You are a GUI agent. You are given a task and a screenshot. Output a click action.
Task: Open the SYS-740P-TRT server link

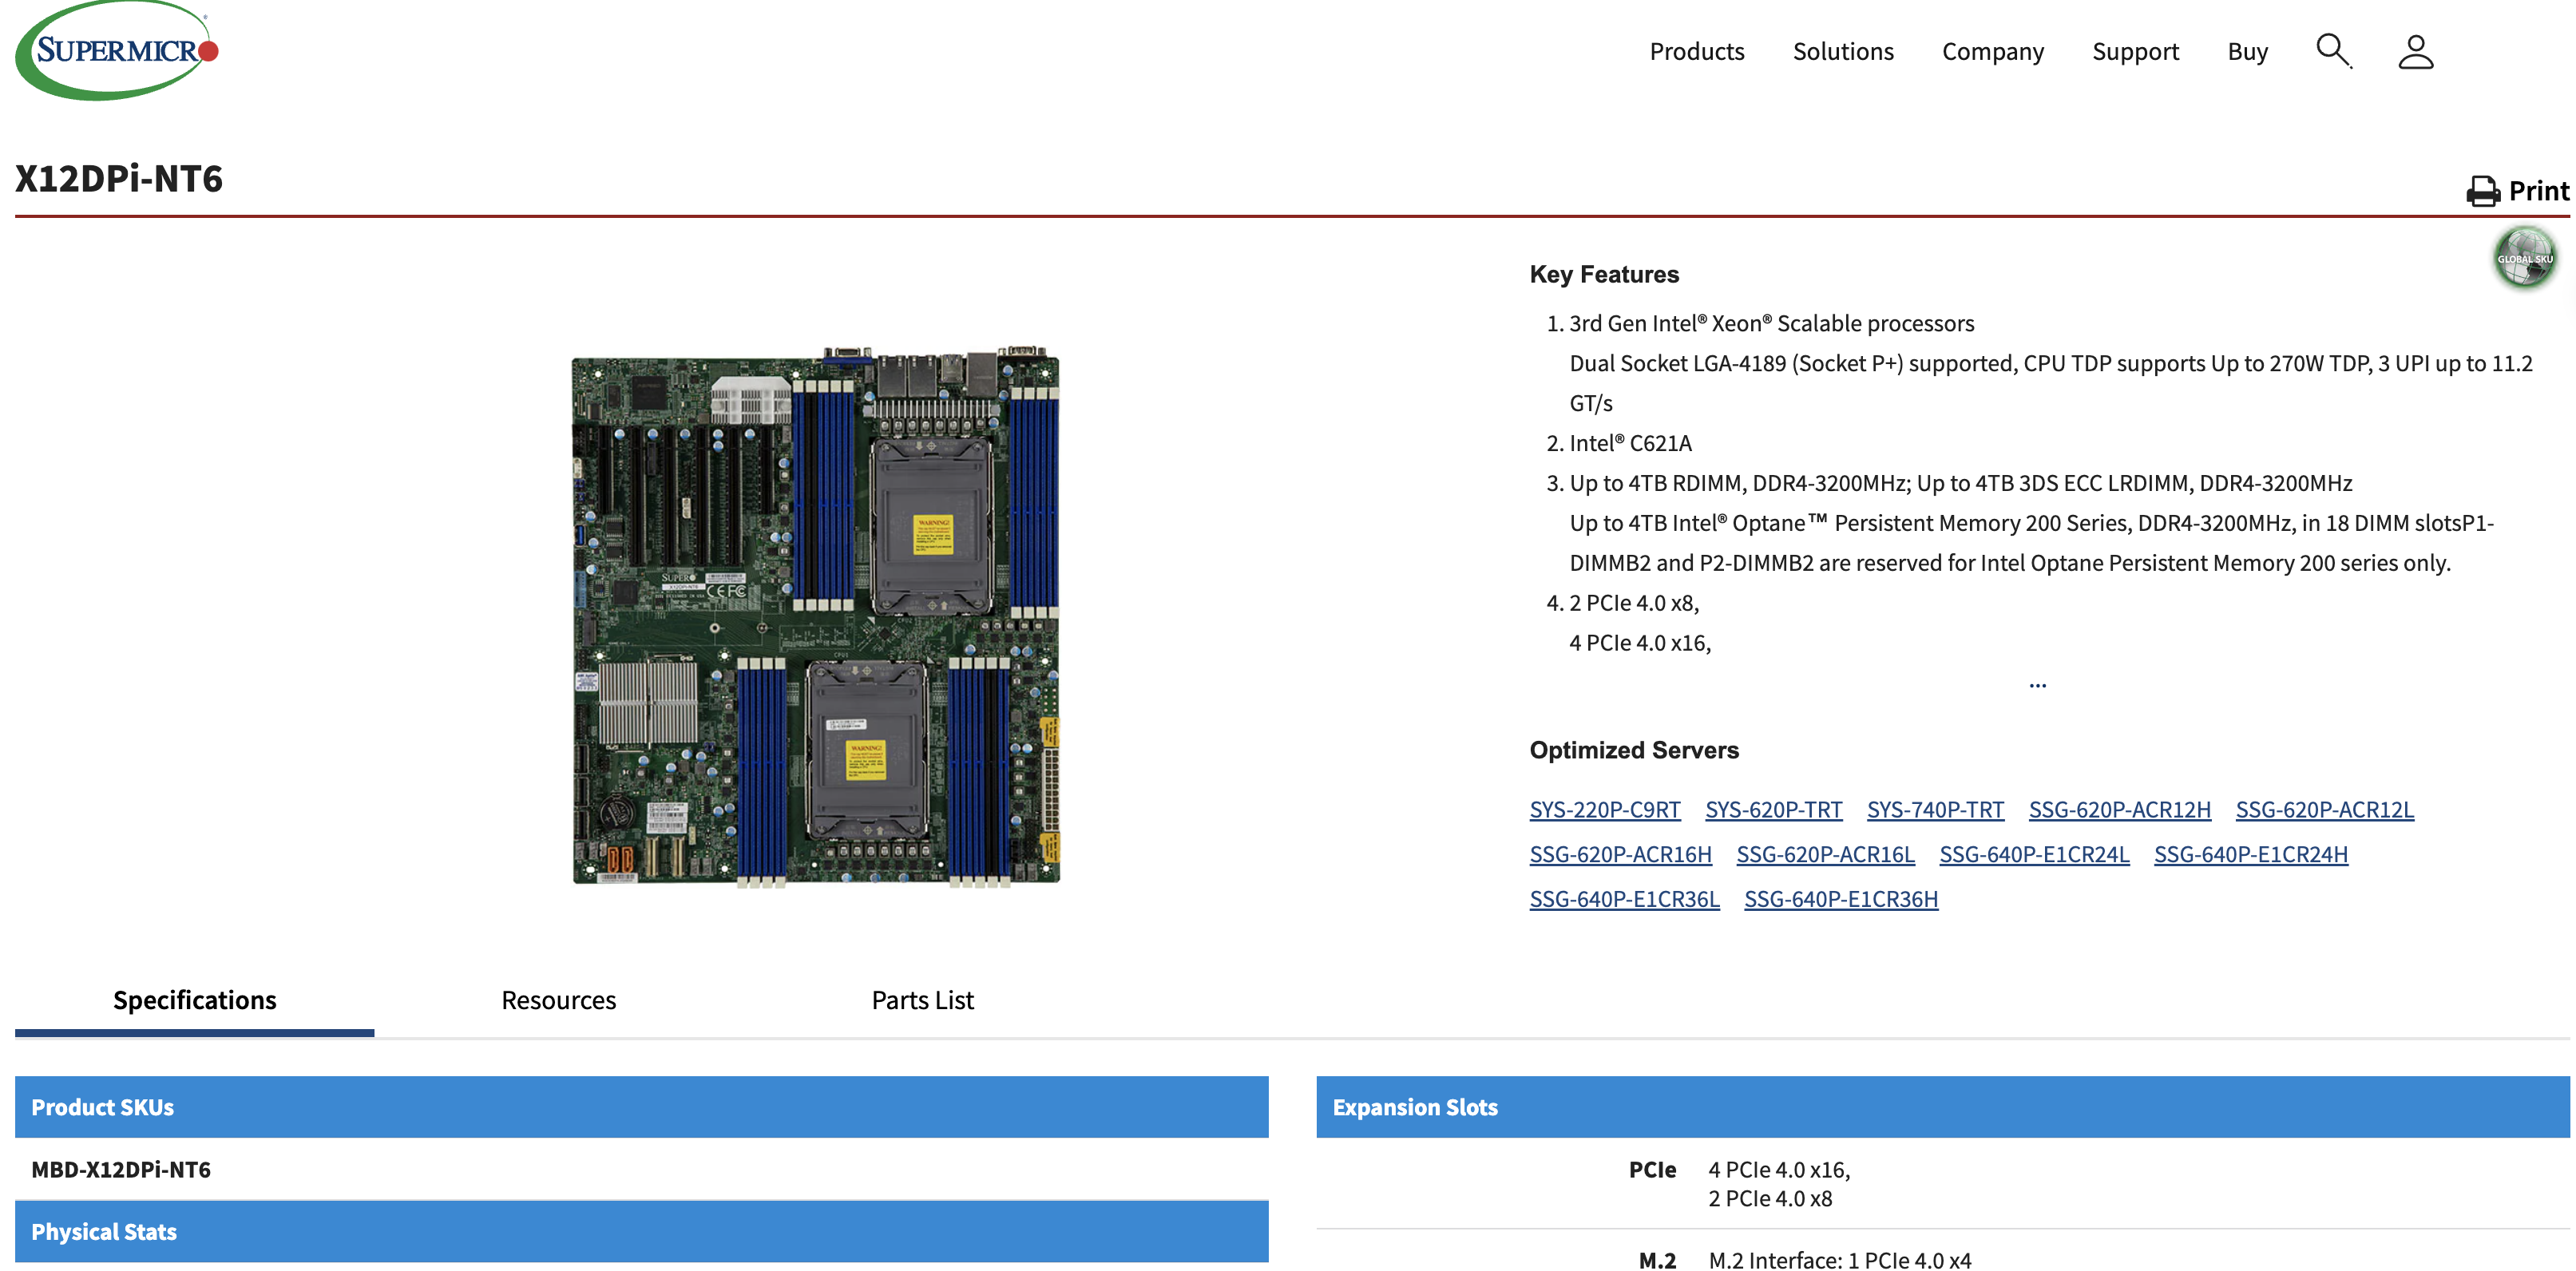pyautogui.click(x=1935, y=810)
